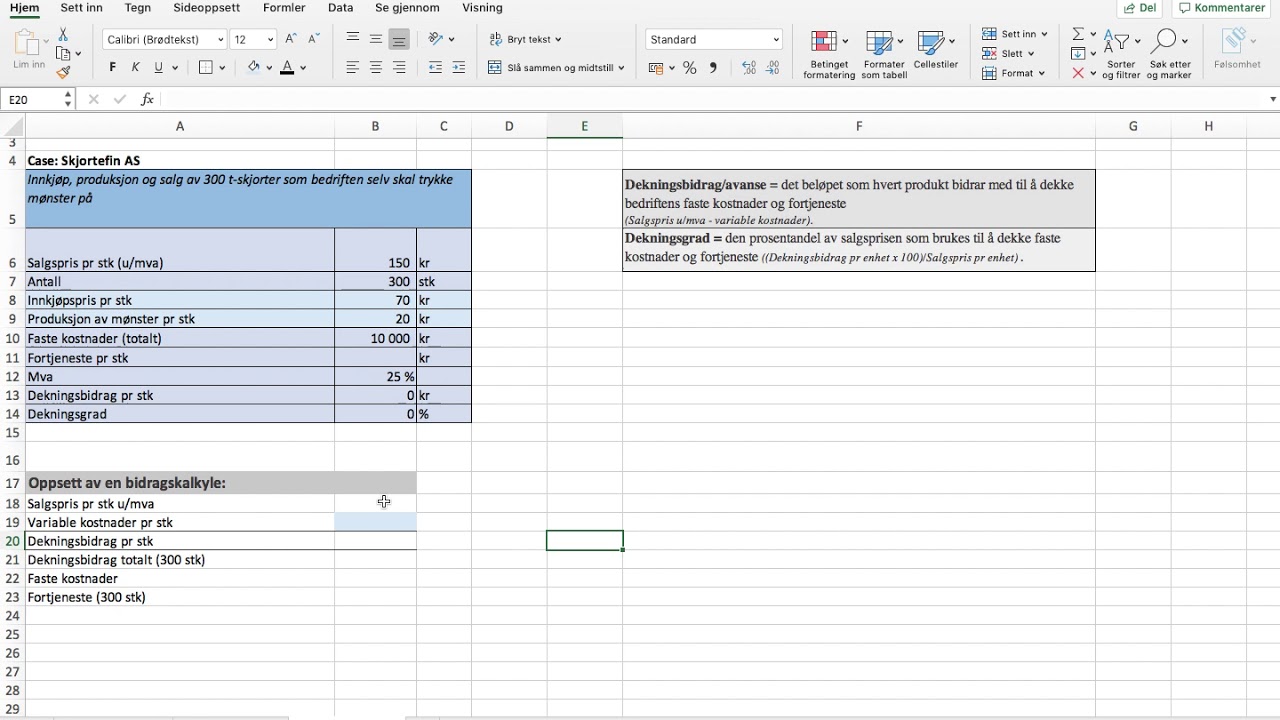The height and width of the screenshot is (720, 1280).
Task: Switch to the Tegn ribbon tab
Action: 138,8
